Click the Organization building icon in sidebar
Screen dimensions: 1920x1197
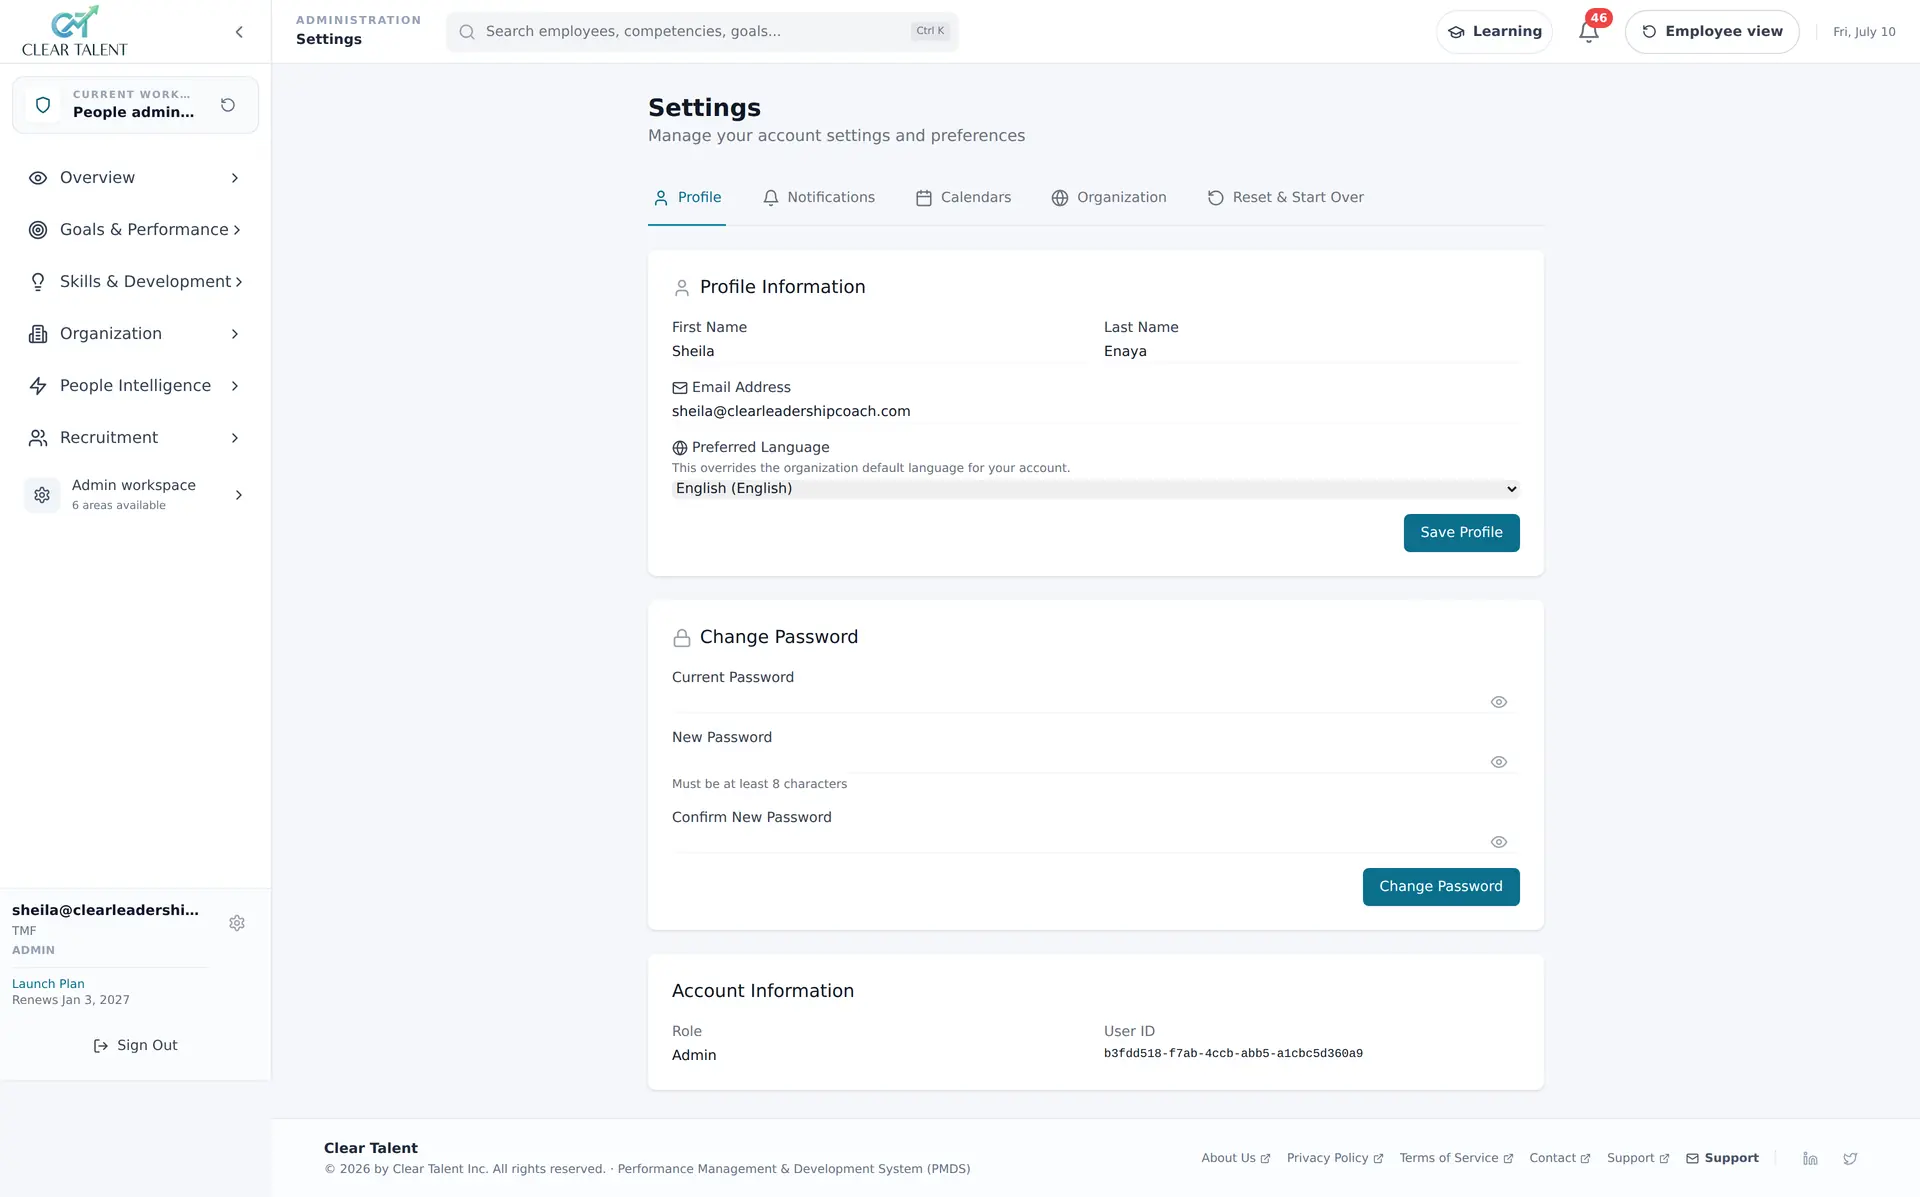pyautogui.click(x=38, y=334)
